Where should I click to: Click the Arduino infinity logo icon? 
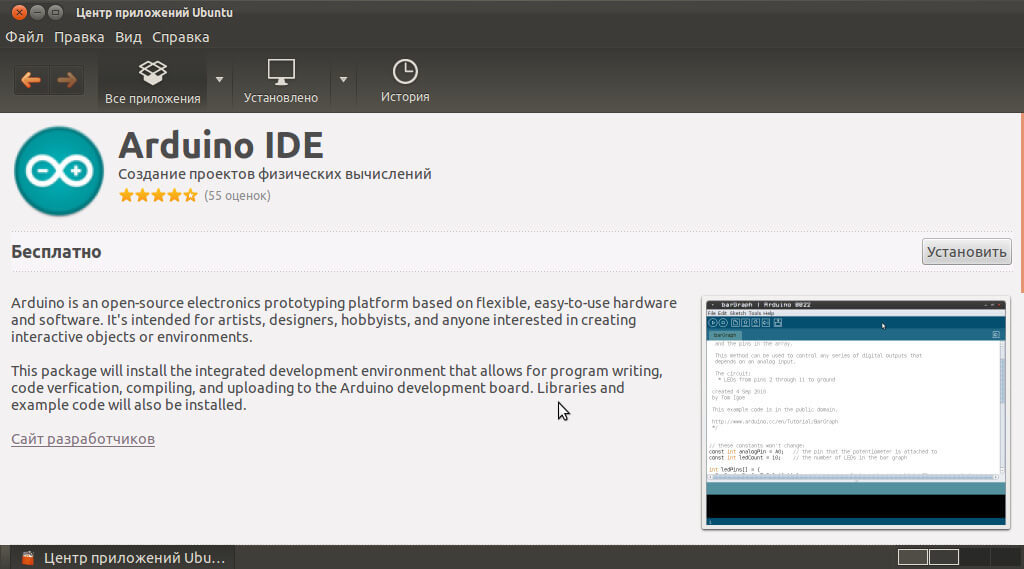coord(59,171)
